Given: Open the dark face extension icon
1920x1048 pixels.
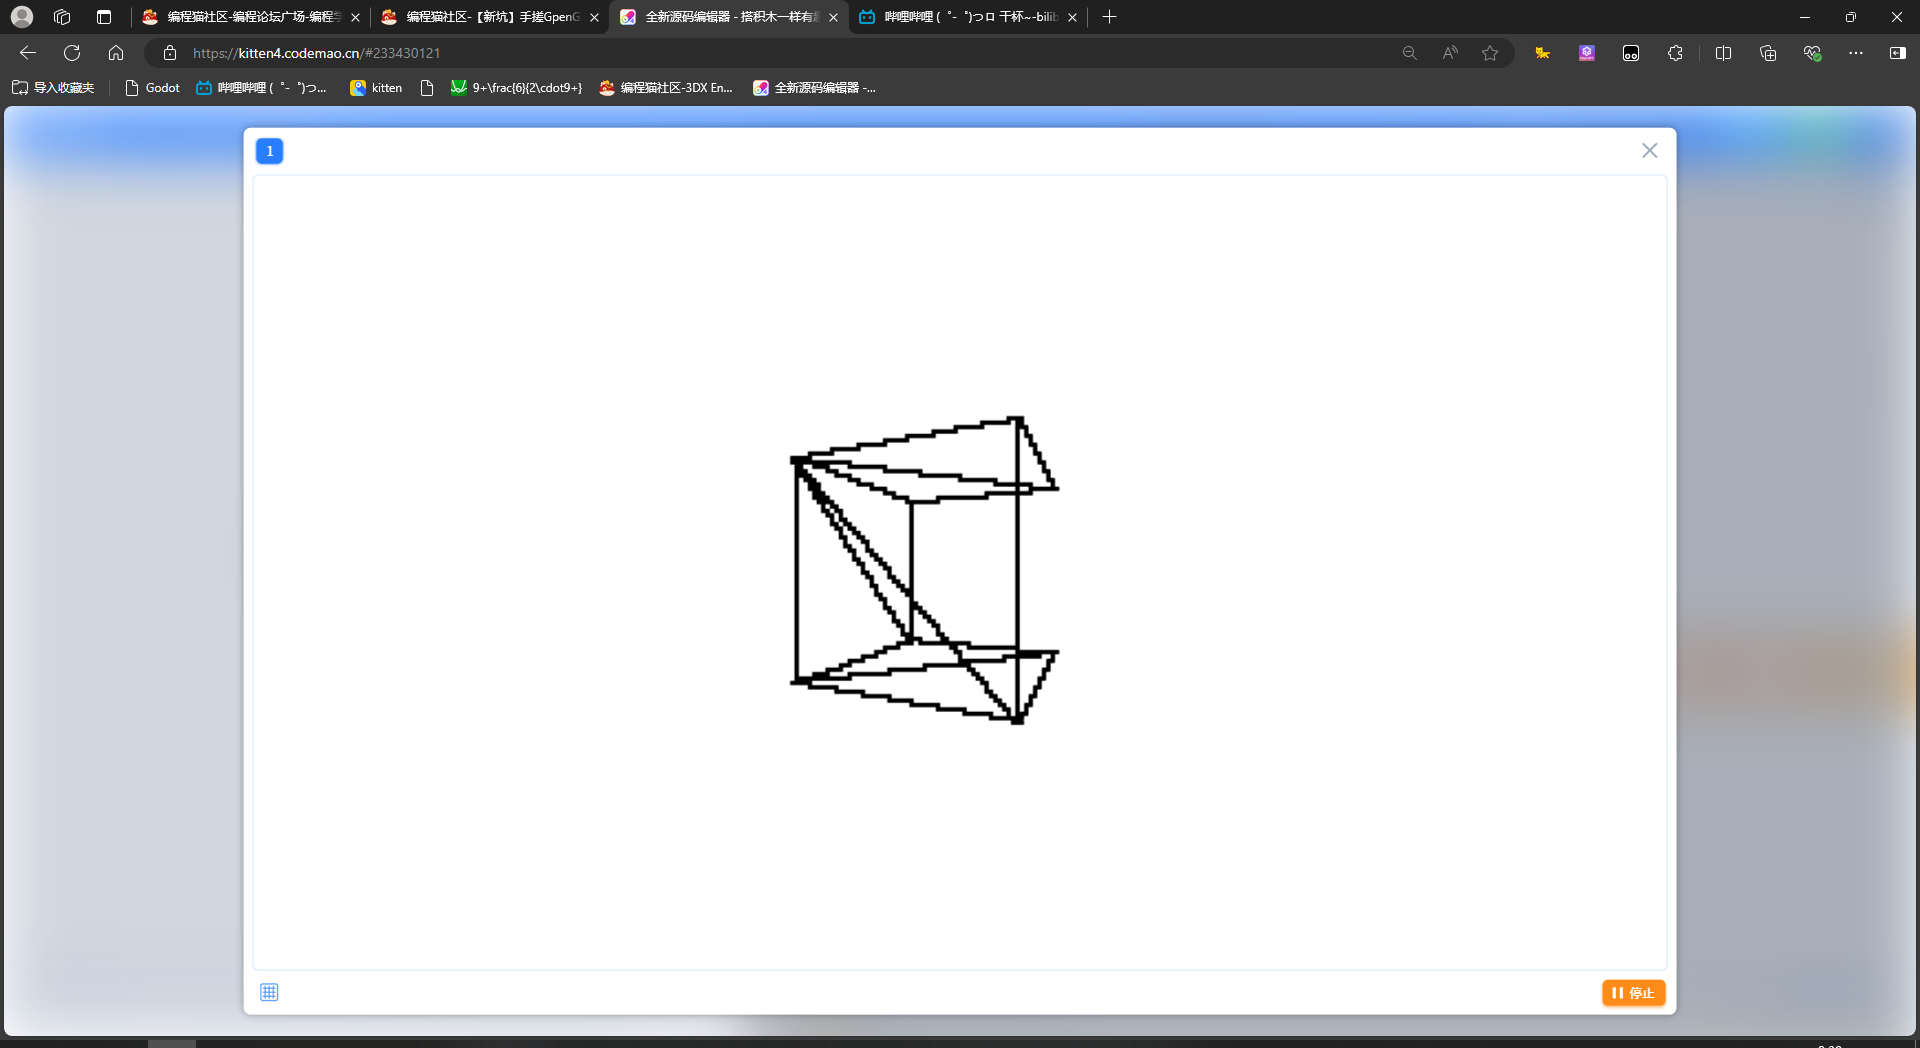Looking at the screenshot, I should tap(1631, 53).
